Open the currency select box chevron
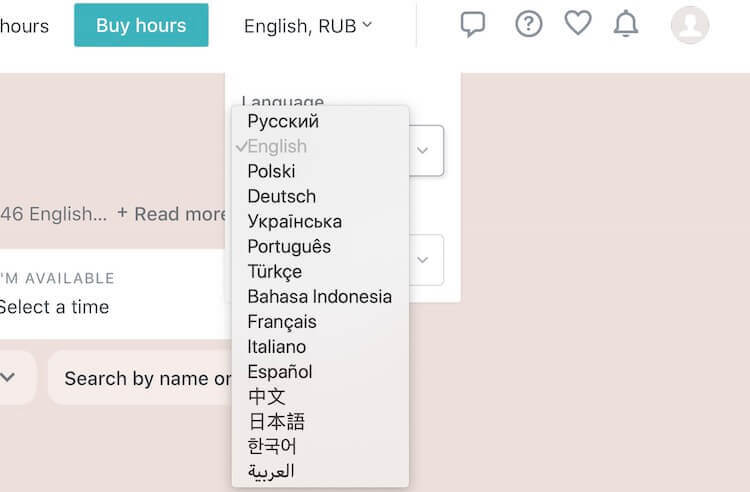This screenshot has height=492, width=750. coord(423,260)
